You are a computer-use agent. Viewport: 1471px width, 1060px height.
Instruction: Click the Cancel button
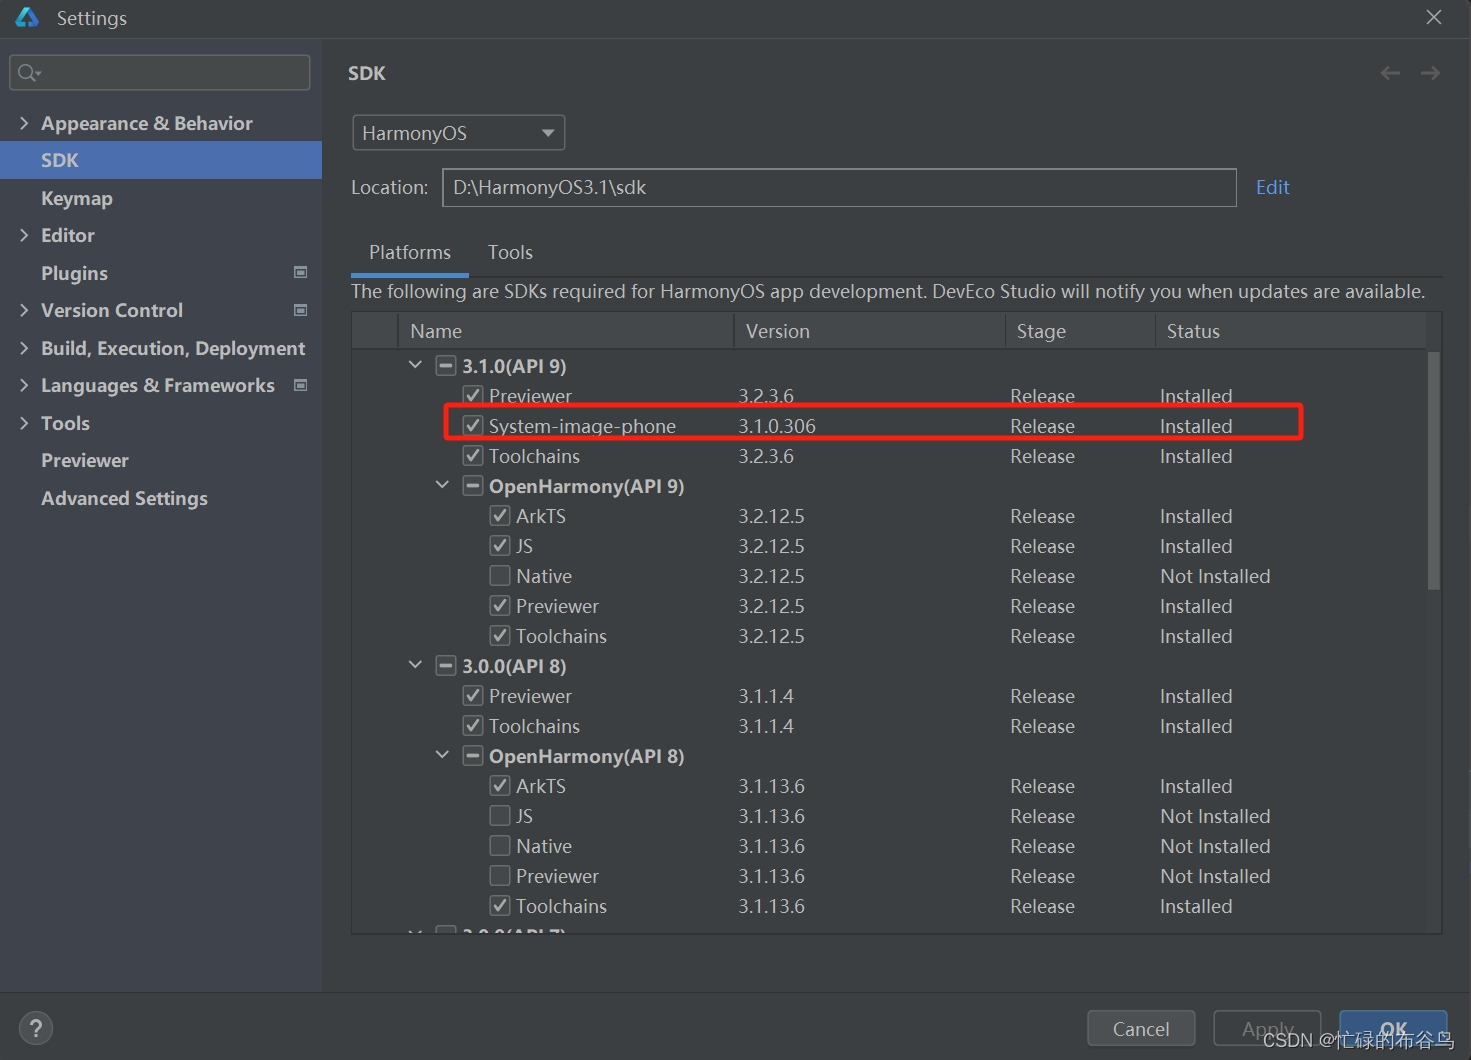pyautogui.click(x=1141, y=1028)
